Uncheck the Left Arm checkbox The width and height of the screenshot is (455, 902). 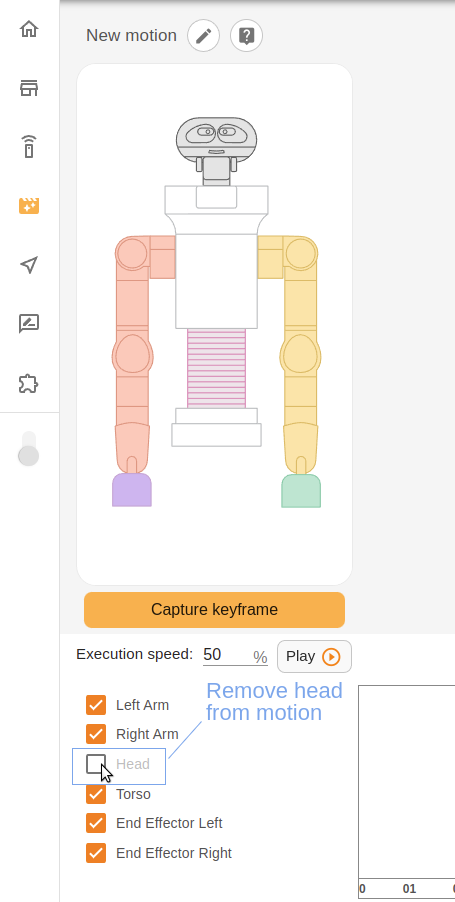tap(96, 705)
